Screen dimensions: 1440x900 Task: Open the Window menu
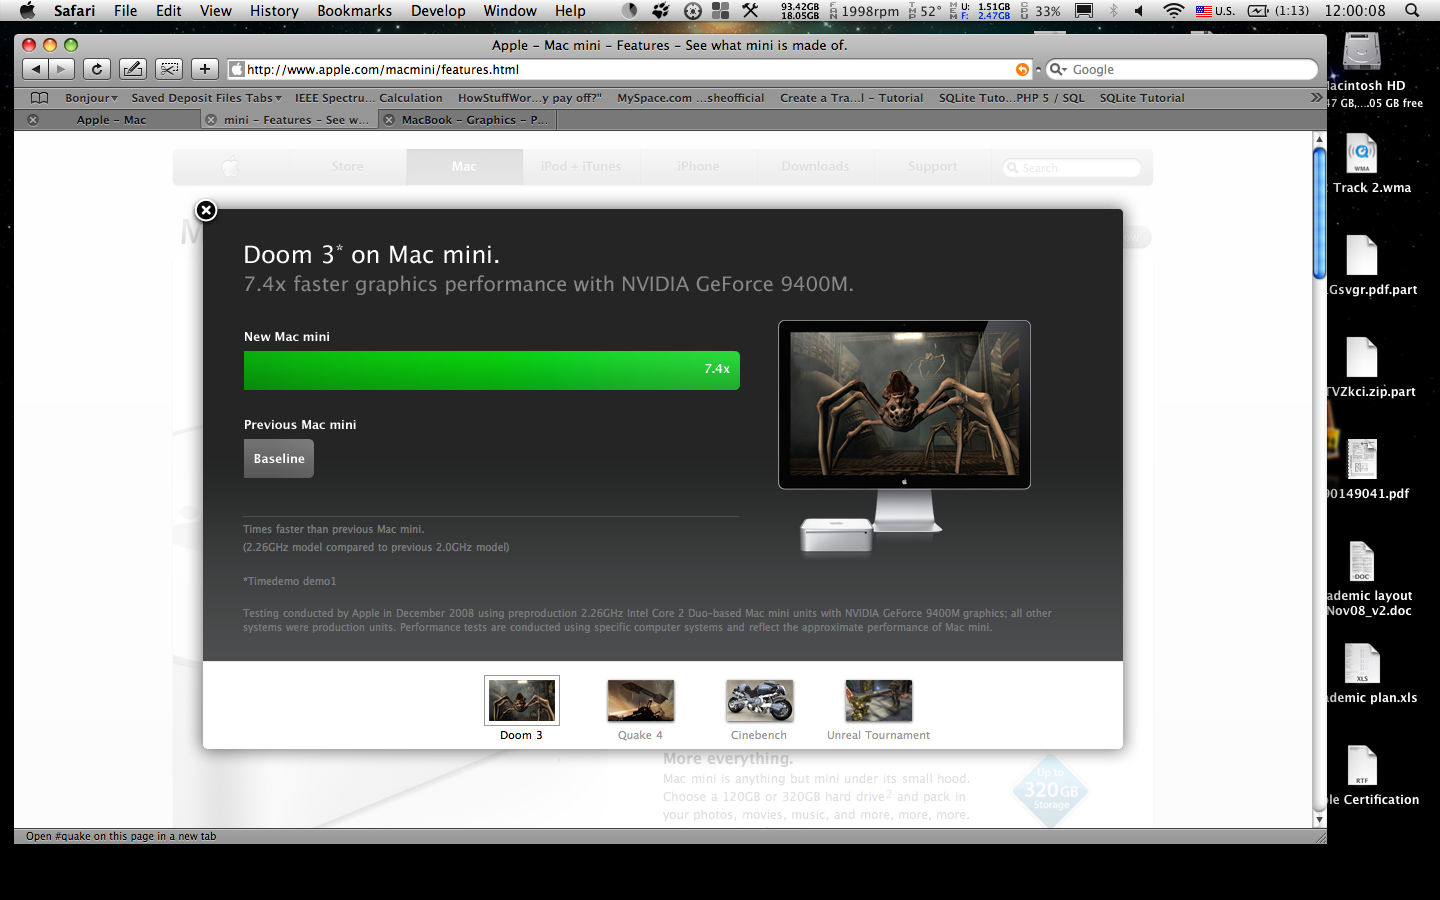[x=510, y=11]
